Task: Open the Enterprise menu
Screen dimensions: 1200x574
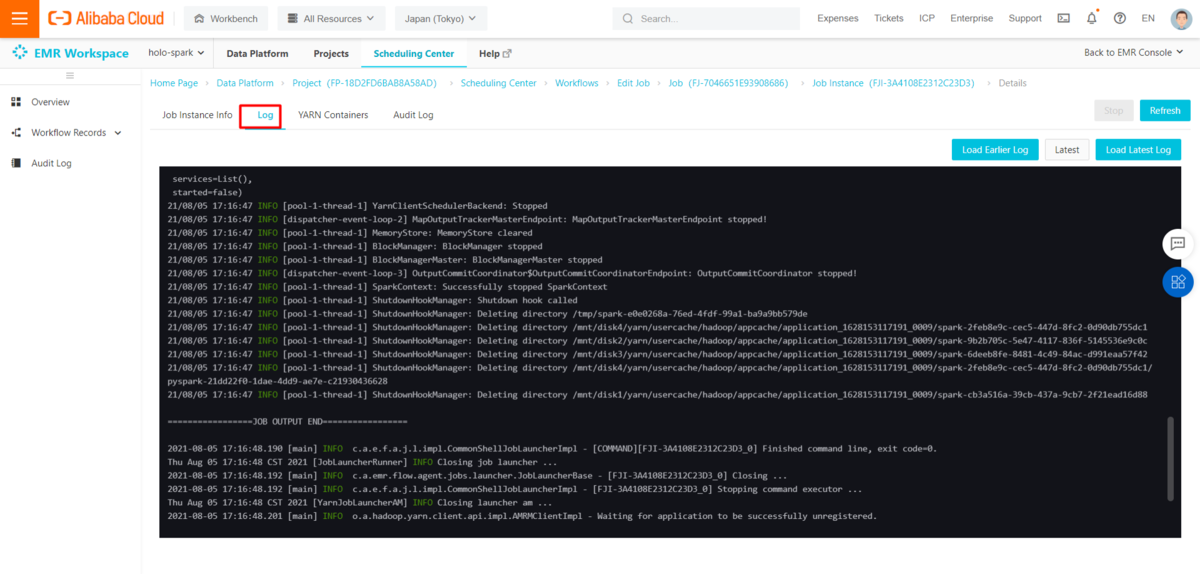Action: pos(971,18)
